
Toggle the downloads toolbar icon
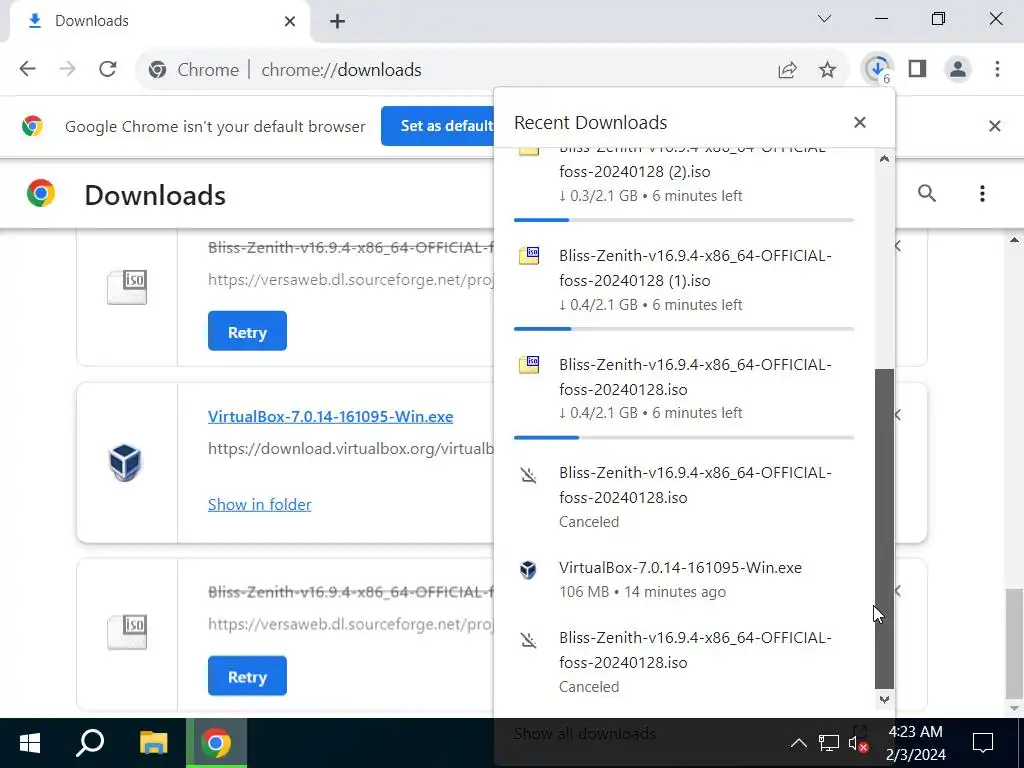[877, 69]
